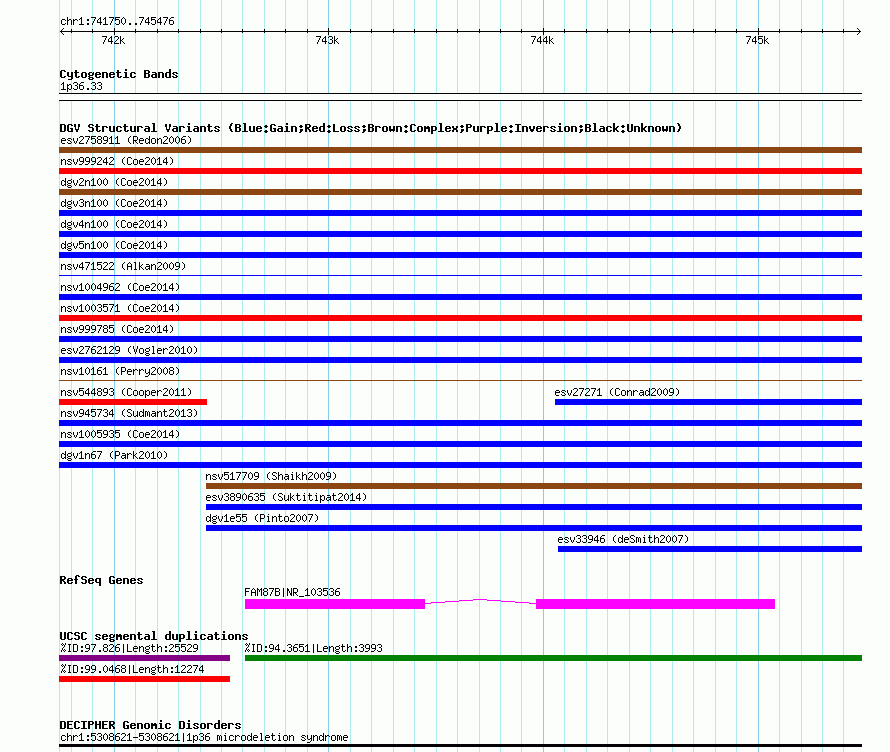Click the FAM87B|NR_103536 gene label

coord(292,593)
